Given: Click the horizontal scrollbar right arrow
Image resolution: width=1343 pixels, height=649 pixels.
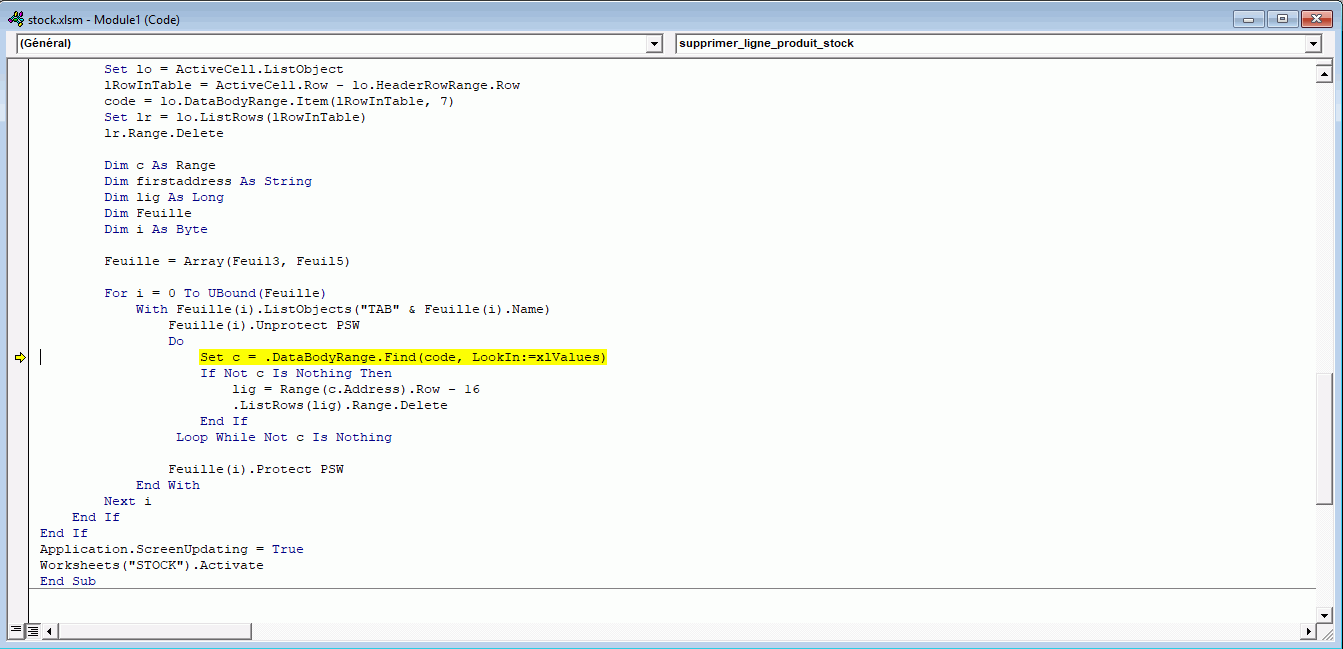Looking at the screenshot, I should [1308, 631].
